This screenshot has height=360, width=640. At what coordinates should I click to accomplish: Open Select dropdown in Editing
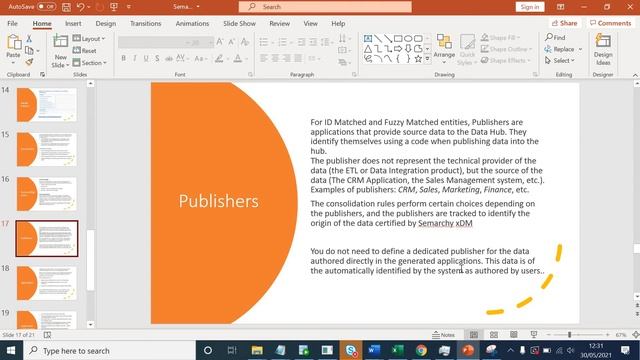point(560,60)
